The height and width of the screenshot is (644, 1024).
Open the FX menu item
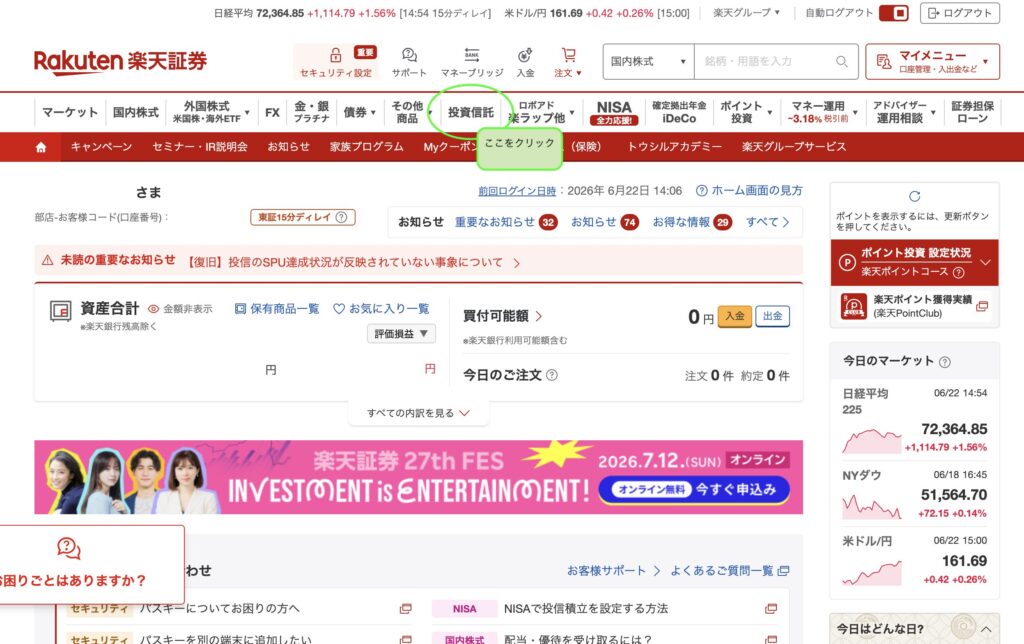coord(272,112)
